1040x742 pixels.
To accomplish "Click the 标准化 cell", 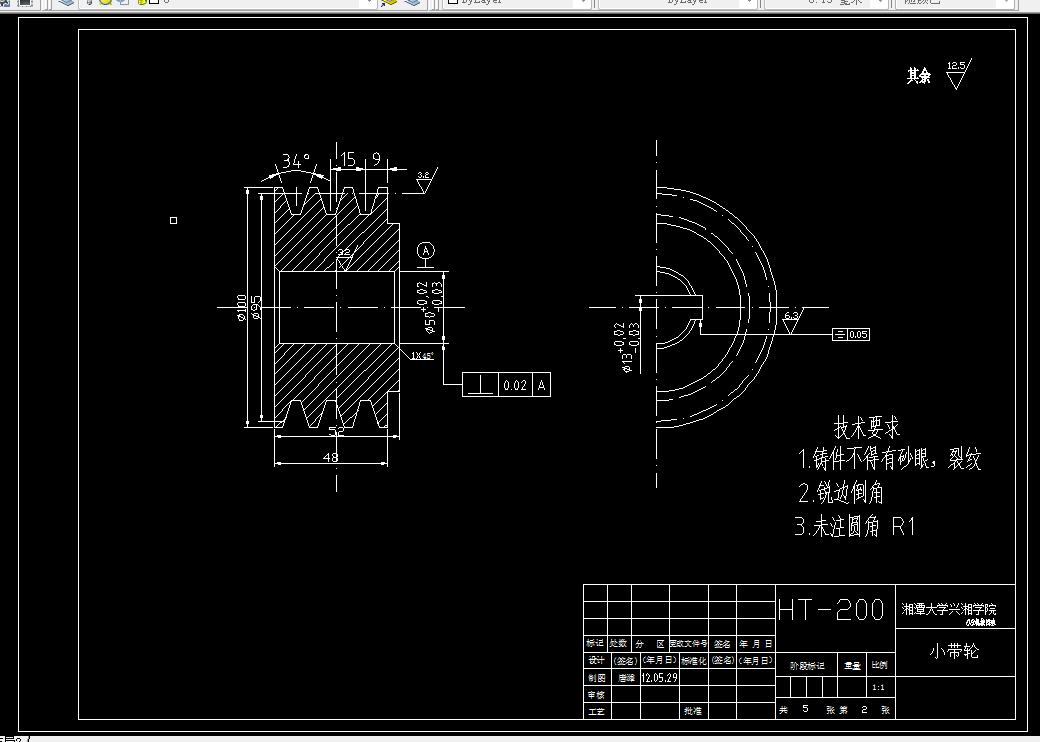I will [x=694, y=660].
